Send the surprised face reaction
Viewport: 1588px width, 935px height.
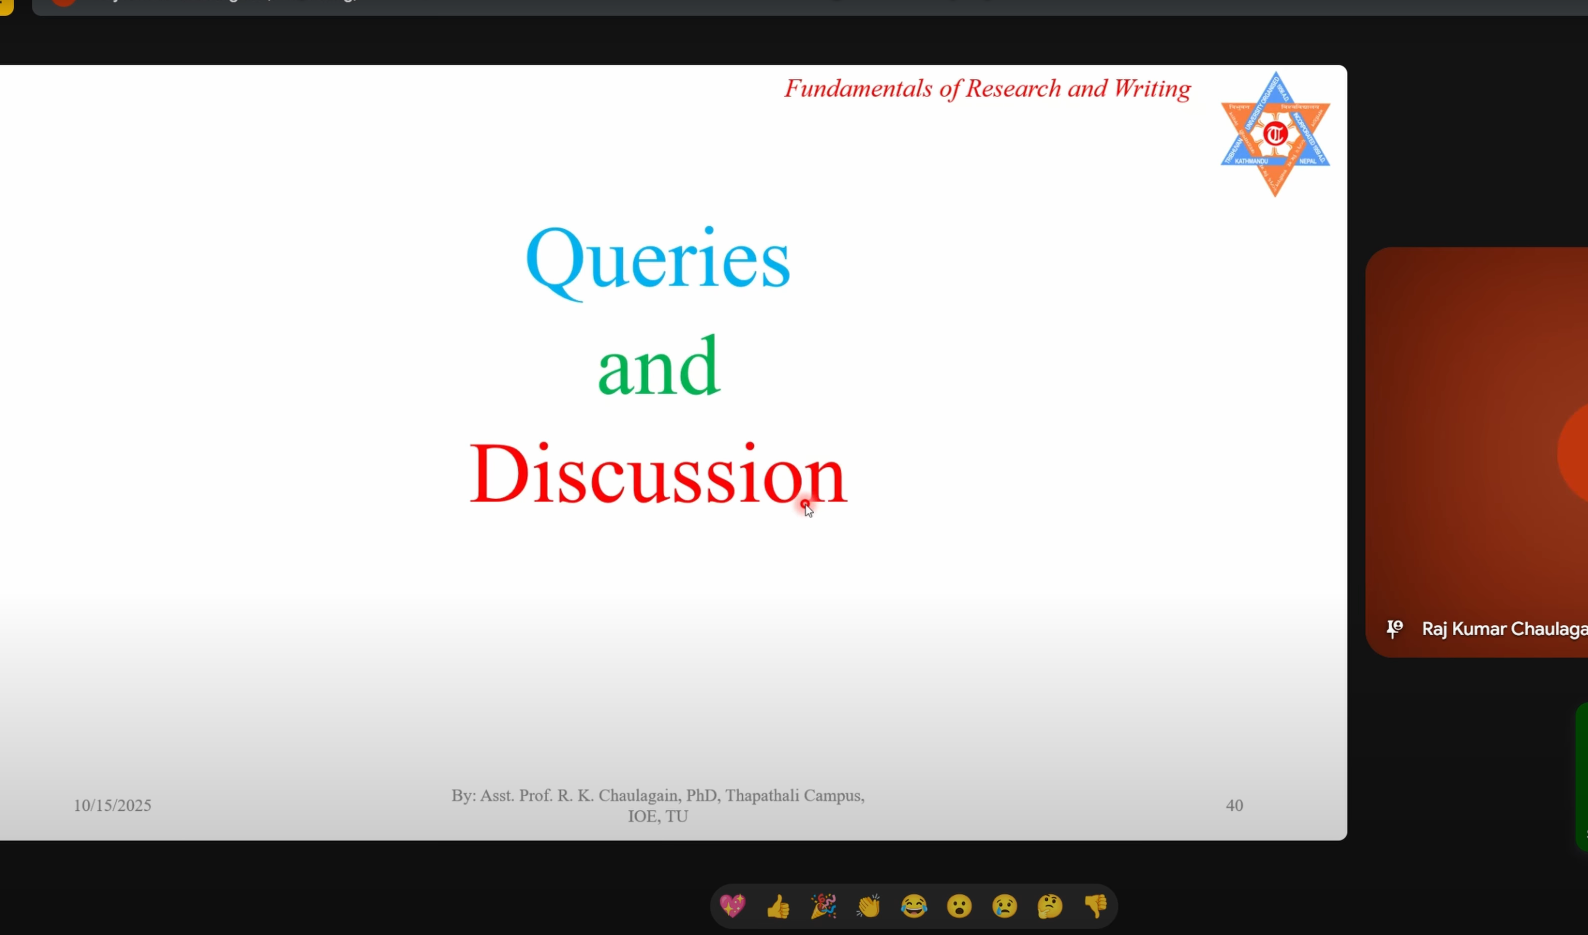click(959, 906)
